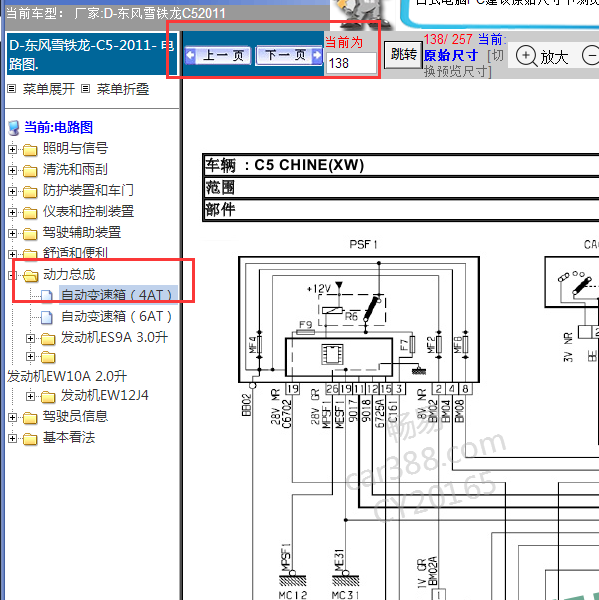Expand the 基本看法 folder
Screen dimensions: 599x600
(12, 439)
